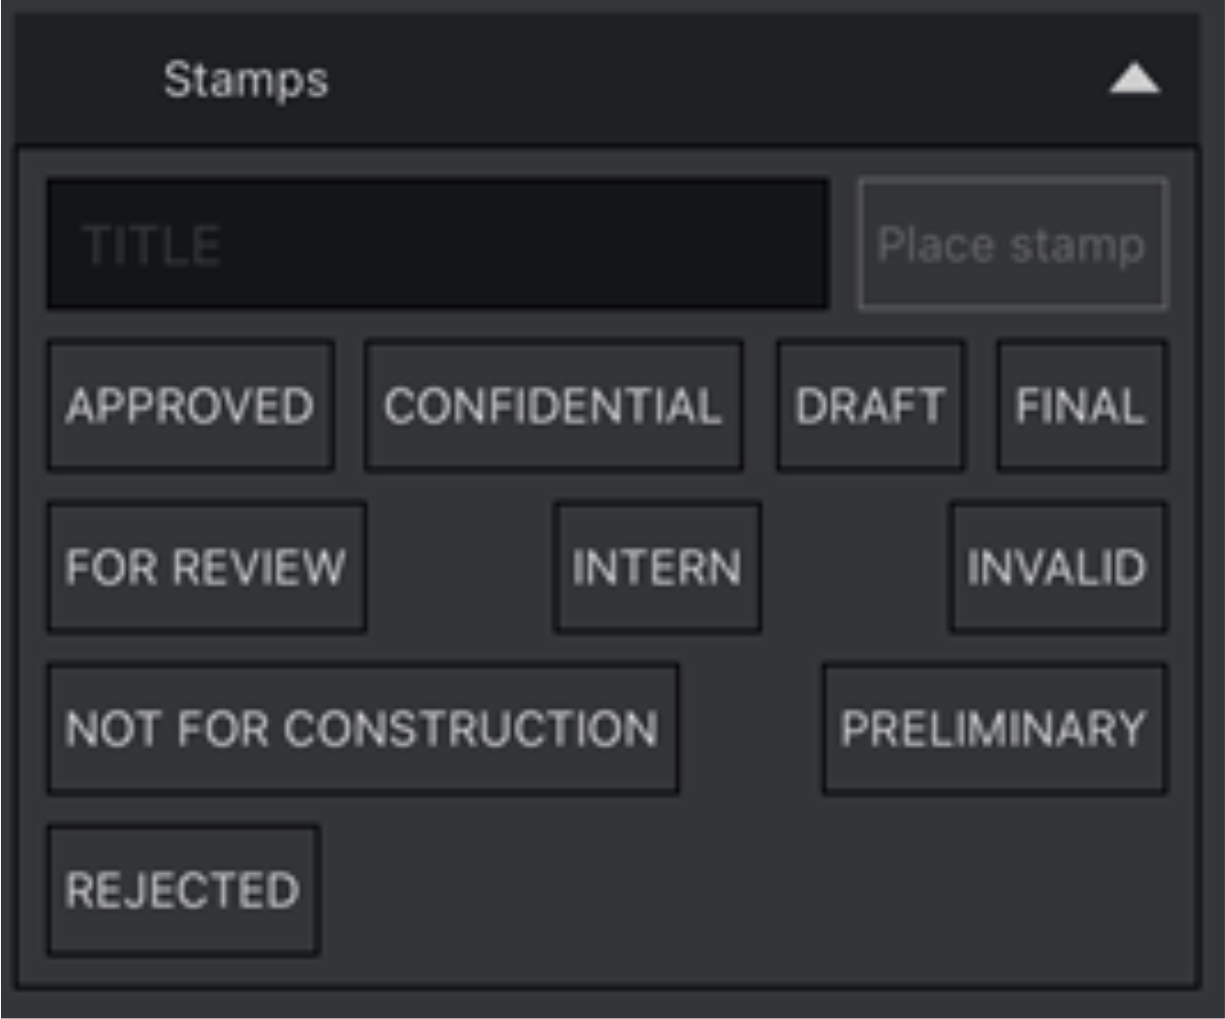
Task: Select the INTERN stamp
Action: 657,567
